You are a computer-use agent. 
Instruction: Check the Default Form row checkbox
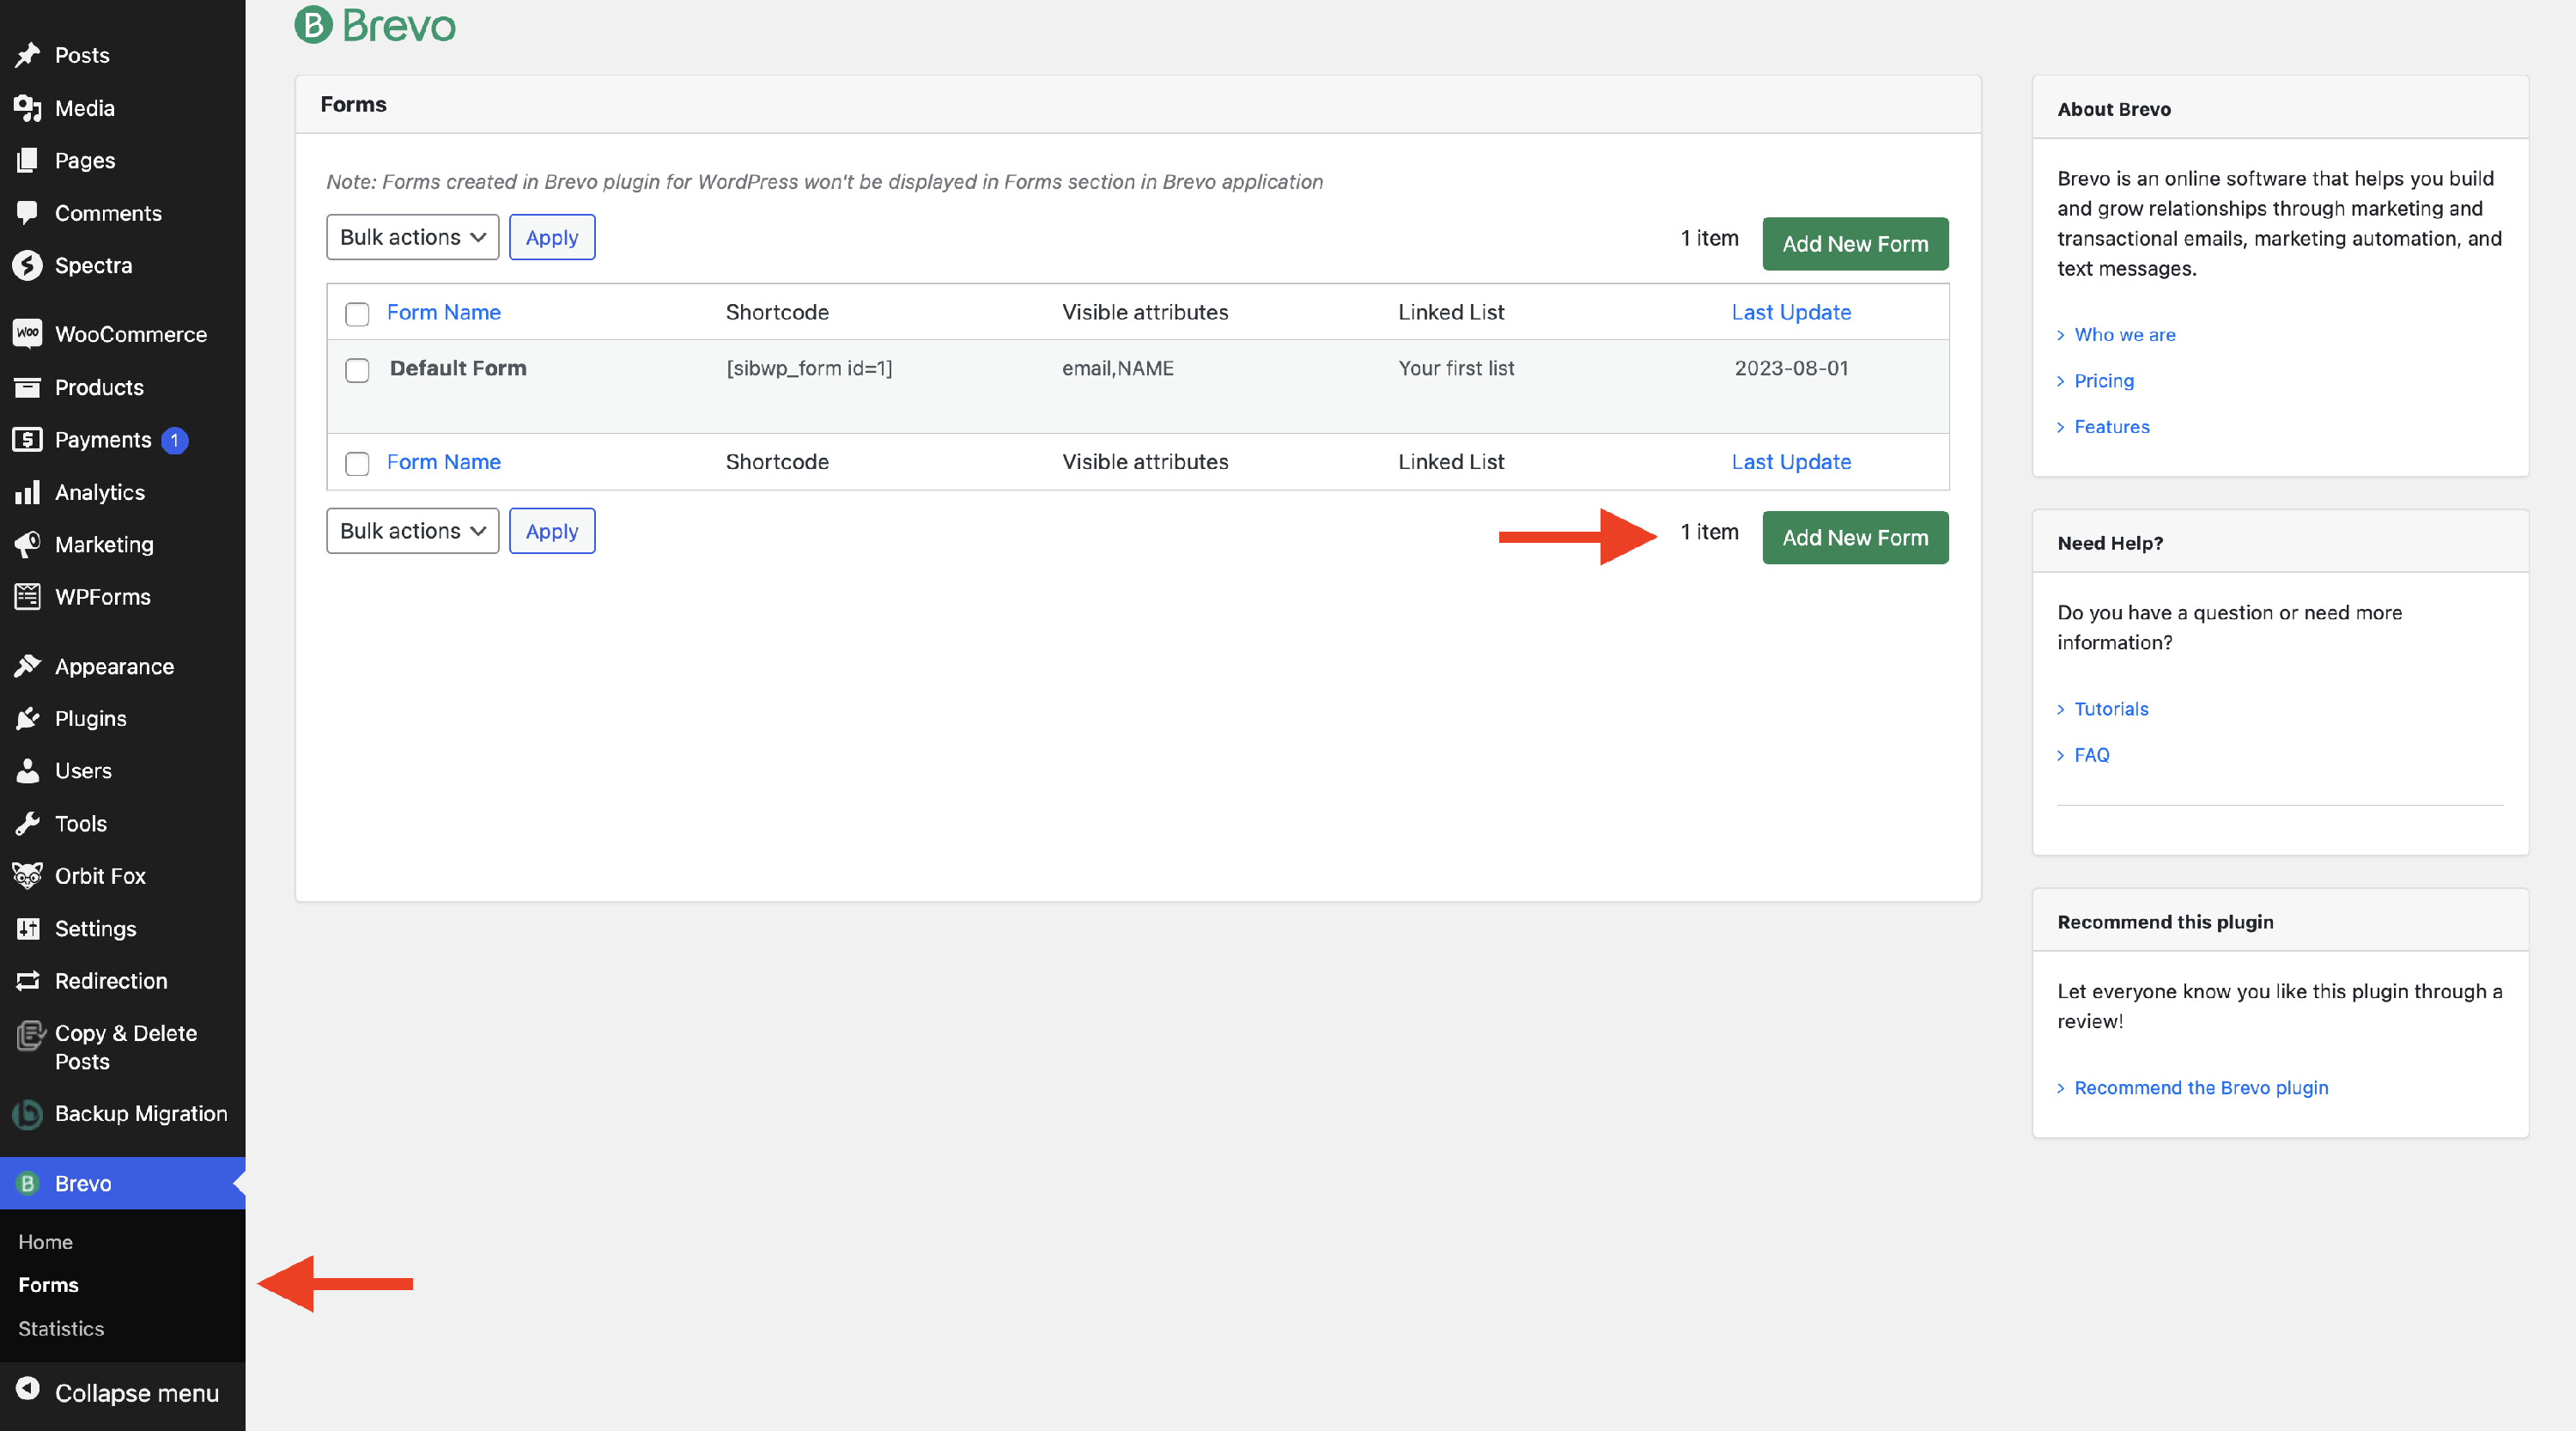[357, 370]
